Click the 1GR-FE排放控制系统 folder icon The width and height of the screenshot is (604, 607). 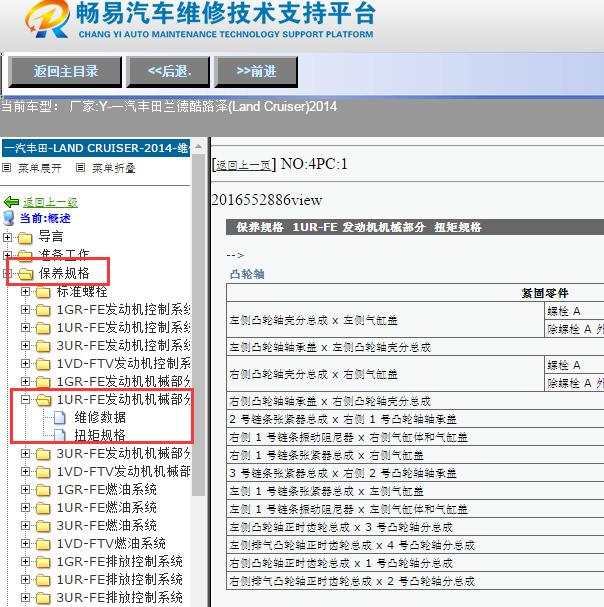pos(43,562)
